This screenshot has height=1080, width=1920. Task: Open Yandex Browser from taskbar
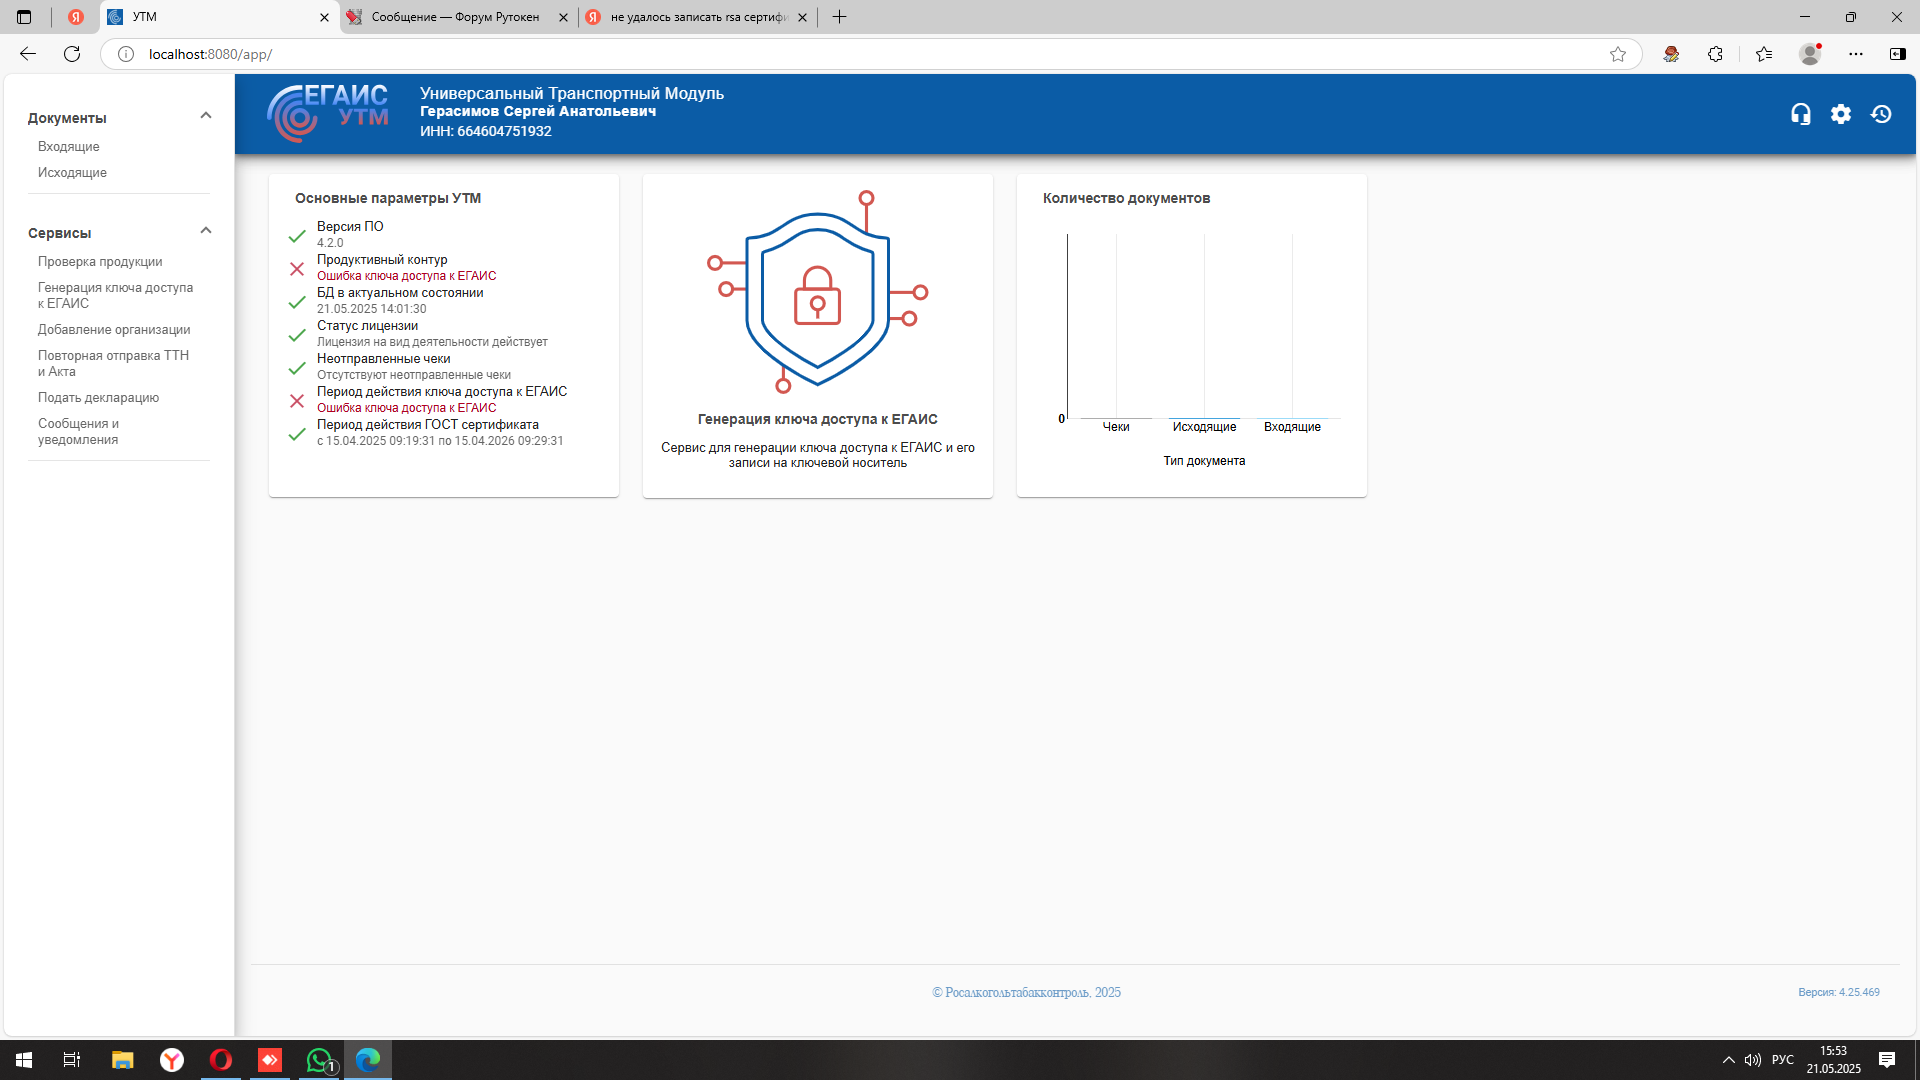click(x=172, y=1060)
